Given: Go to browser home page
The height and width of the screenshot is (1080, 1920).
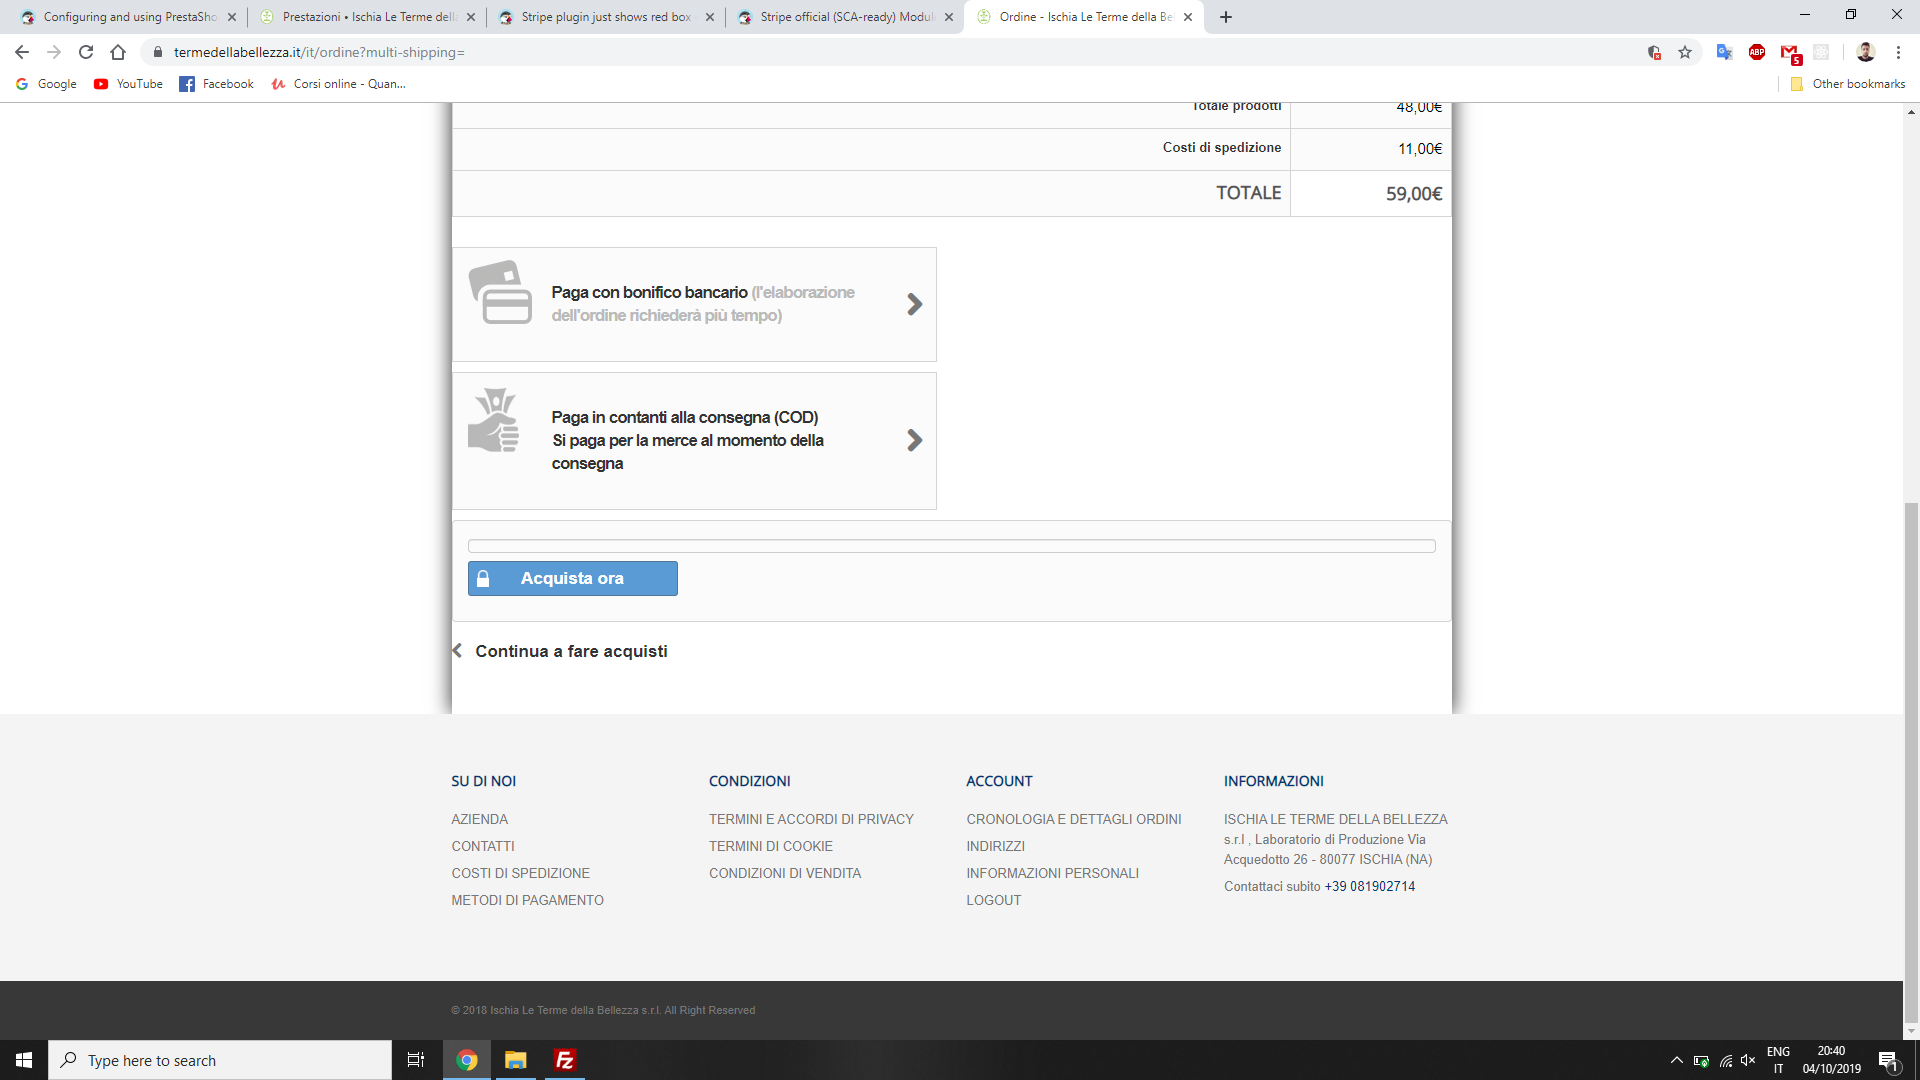Looking at the screenshot, I should 118,52.
